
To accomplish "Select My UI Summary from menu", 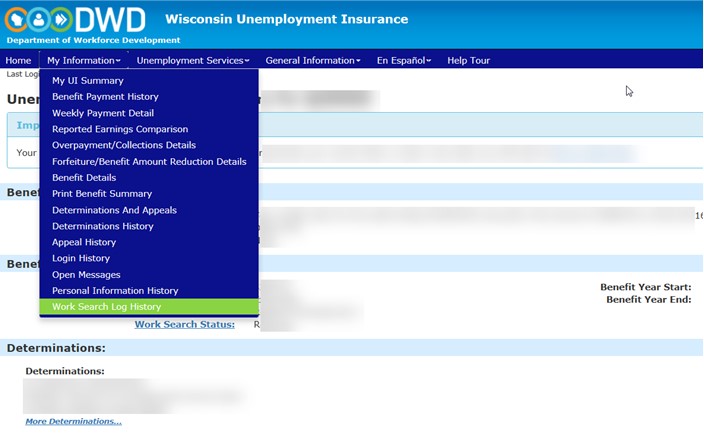I will [88, 81].
